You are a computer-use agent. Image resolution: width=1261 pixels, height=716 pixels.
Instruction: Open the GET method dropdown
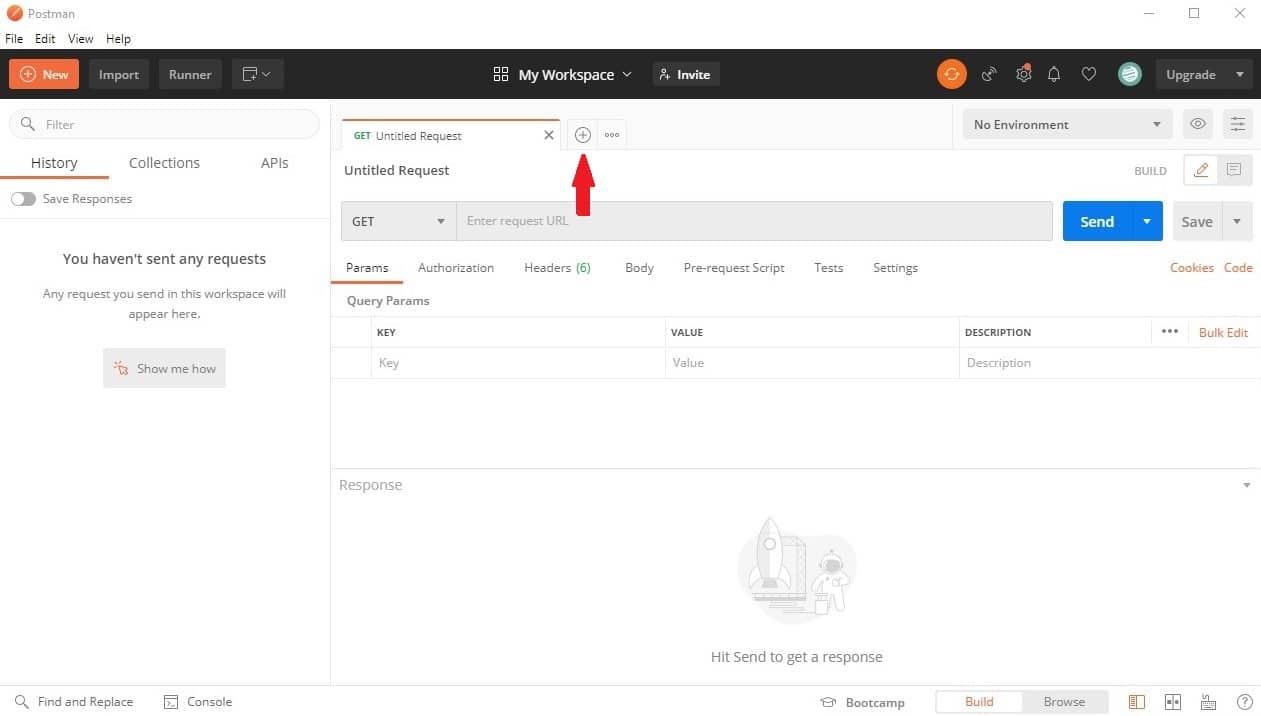(x=399, y=221)
